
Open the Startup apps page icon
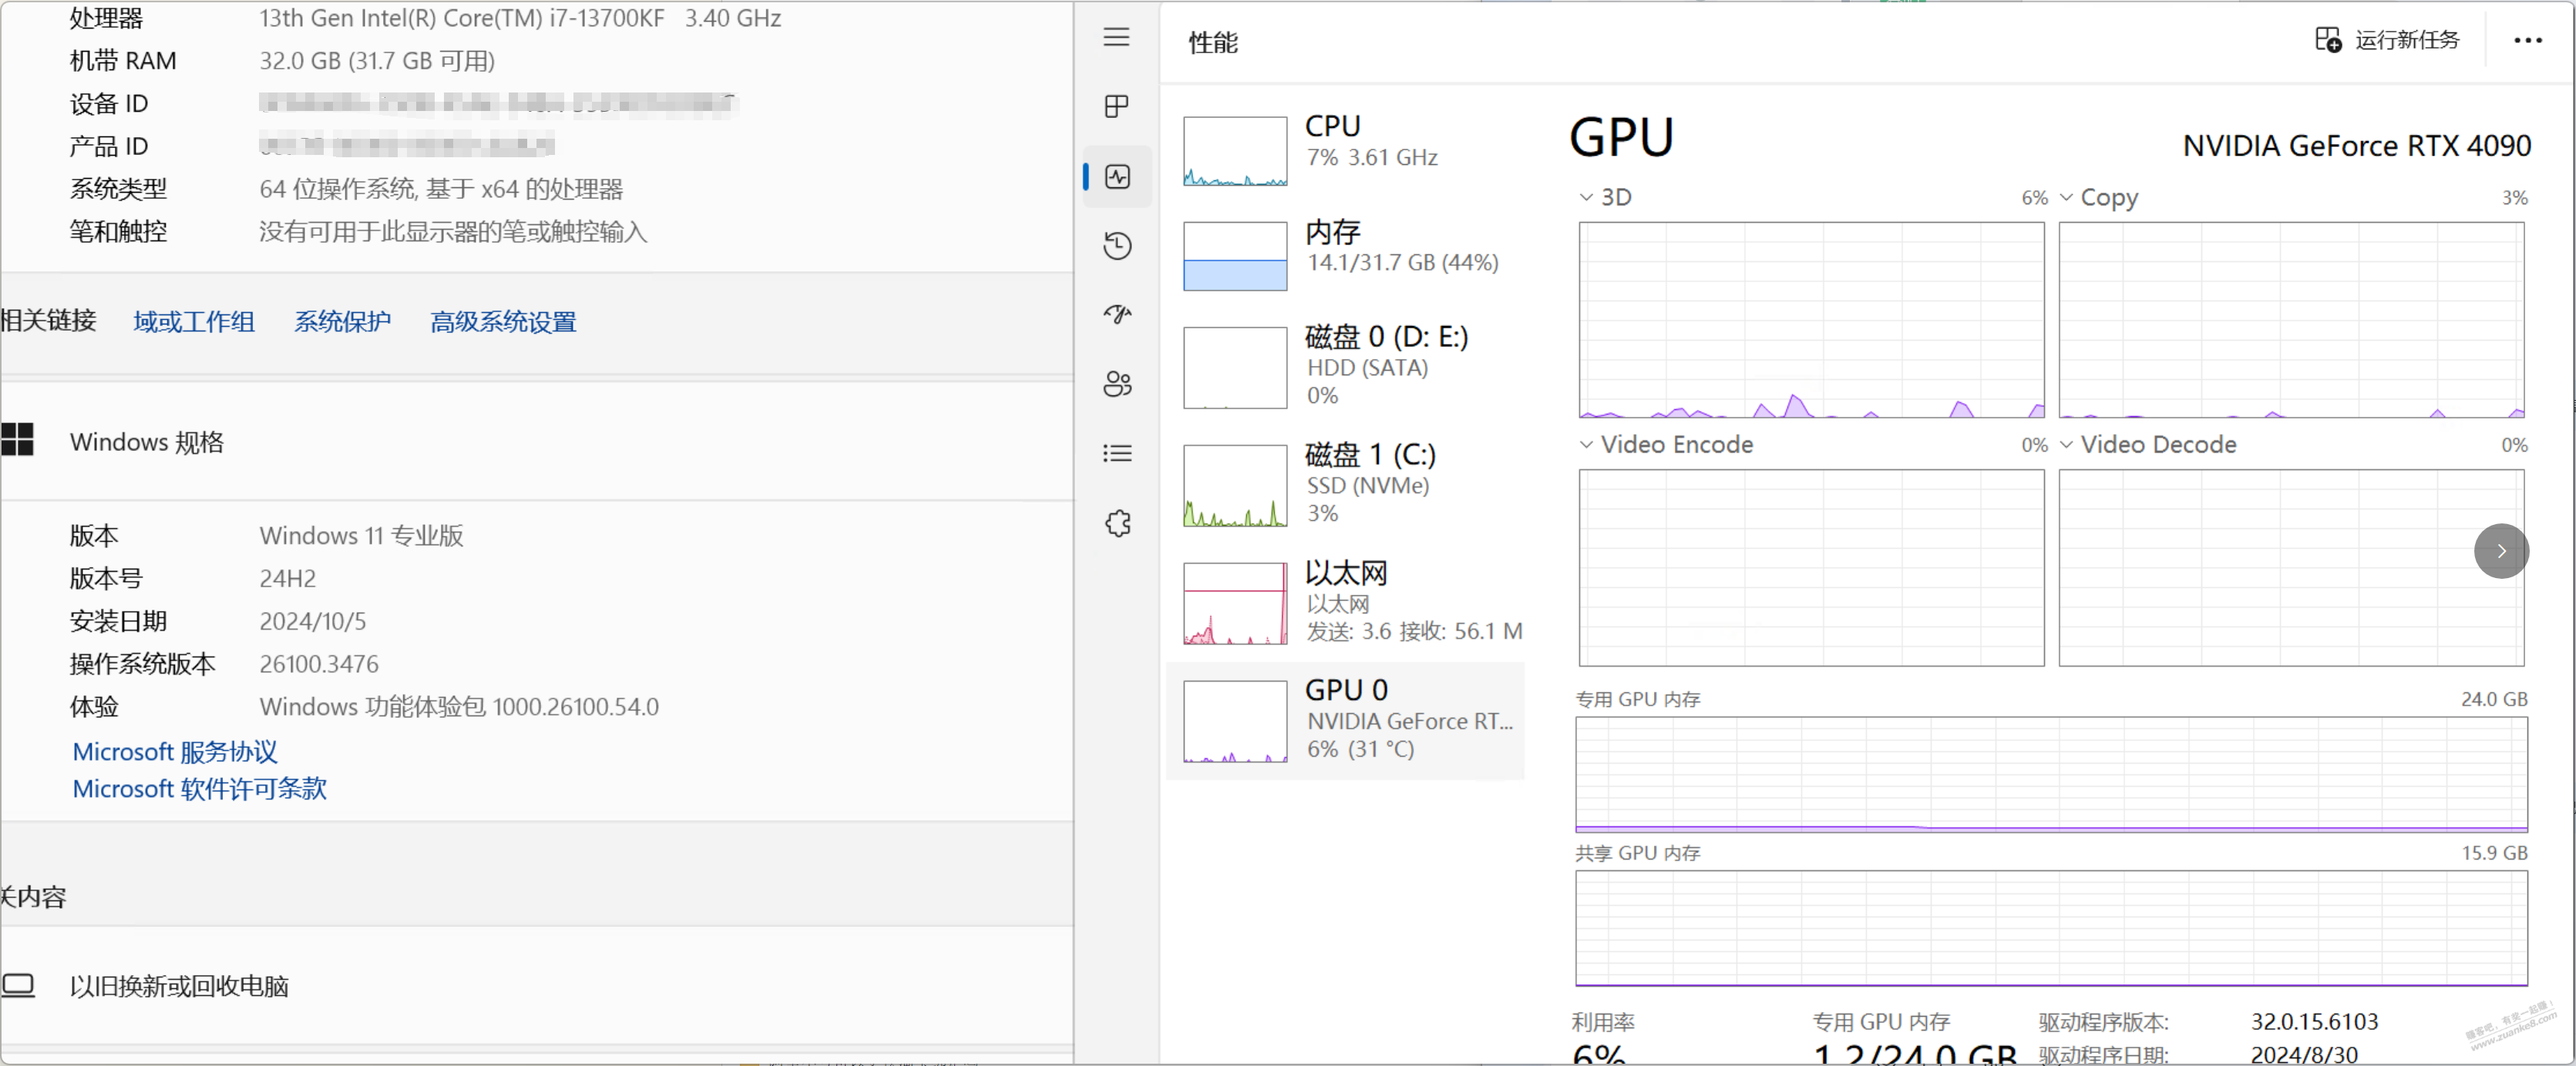(x=1116, y=315)
